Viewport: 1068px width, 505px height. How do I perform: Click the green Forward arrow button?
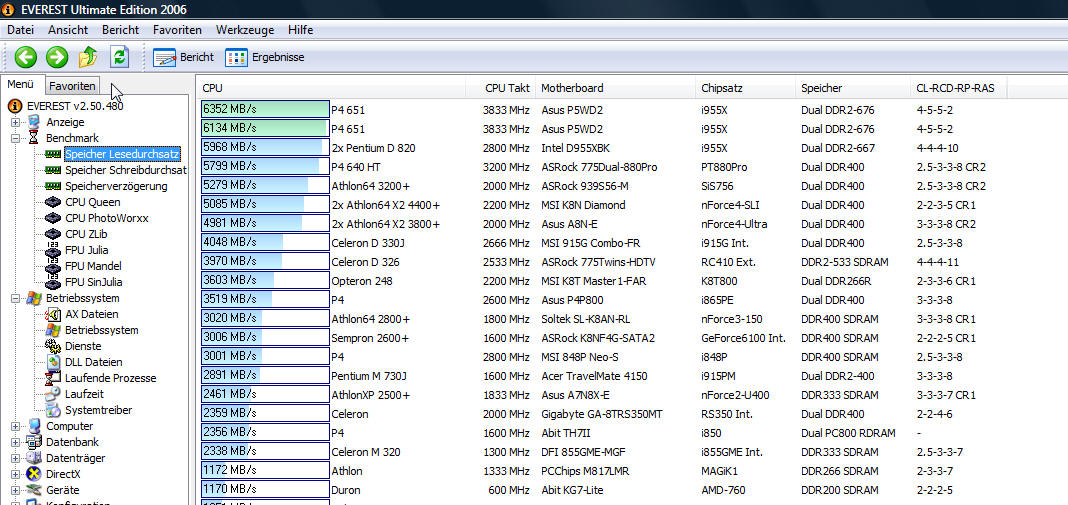(57, 57)
